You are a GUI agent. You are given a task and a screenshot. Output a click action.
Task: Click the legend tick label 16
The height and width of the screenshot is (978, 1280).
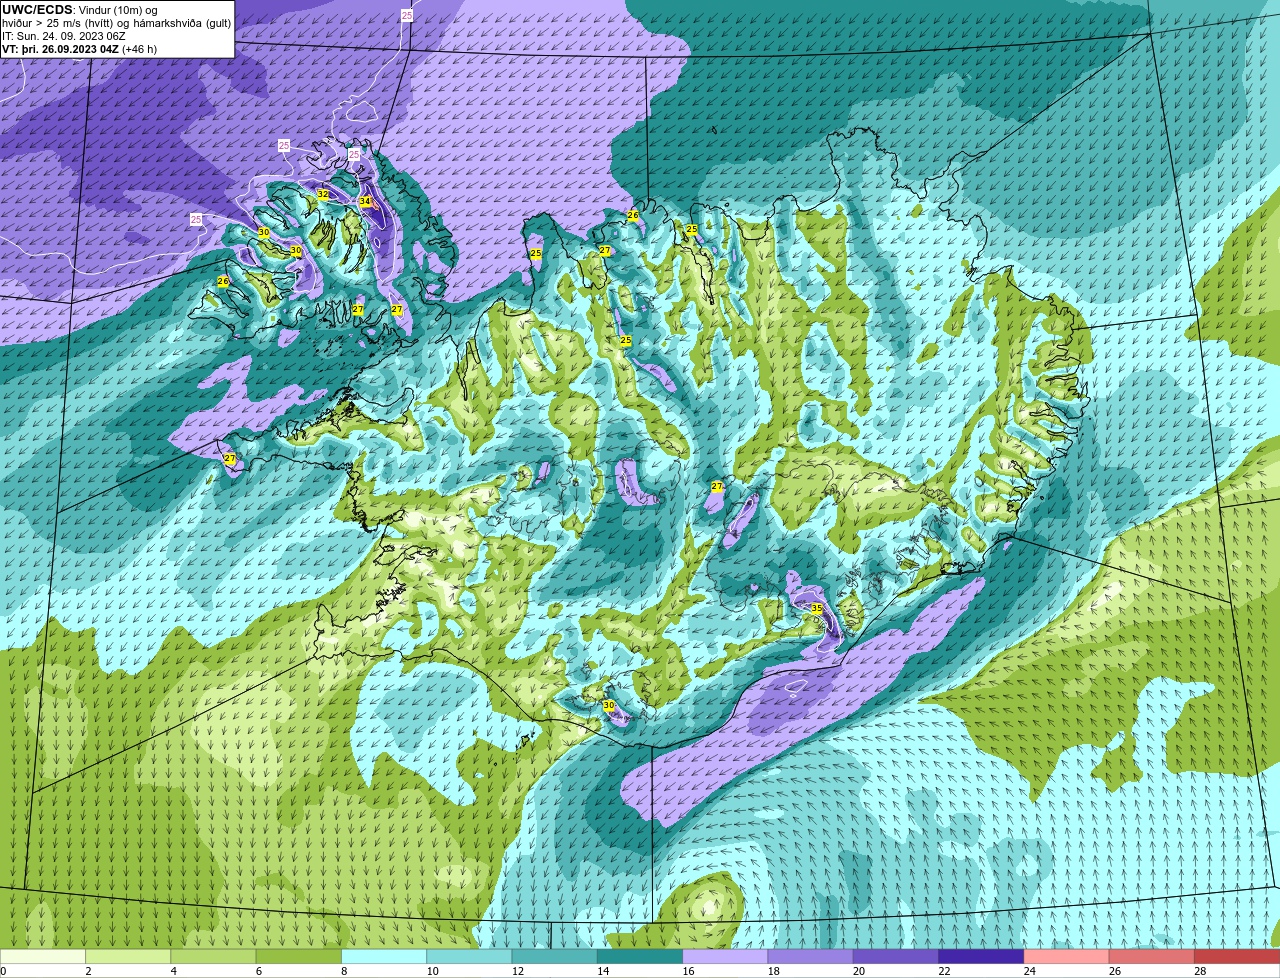(688, 971)
